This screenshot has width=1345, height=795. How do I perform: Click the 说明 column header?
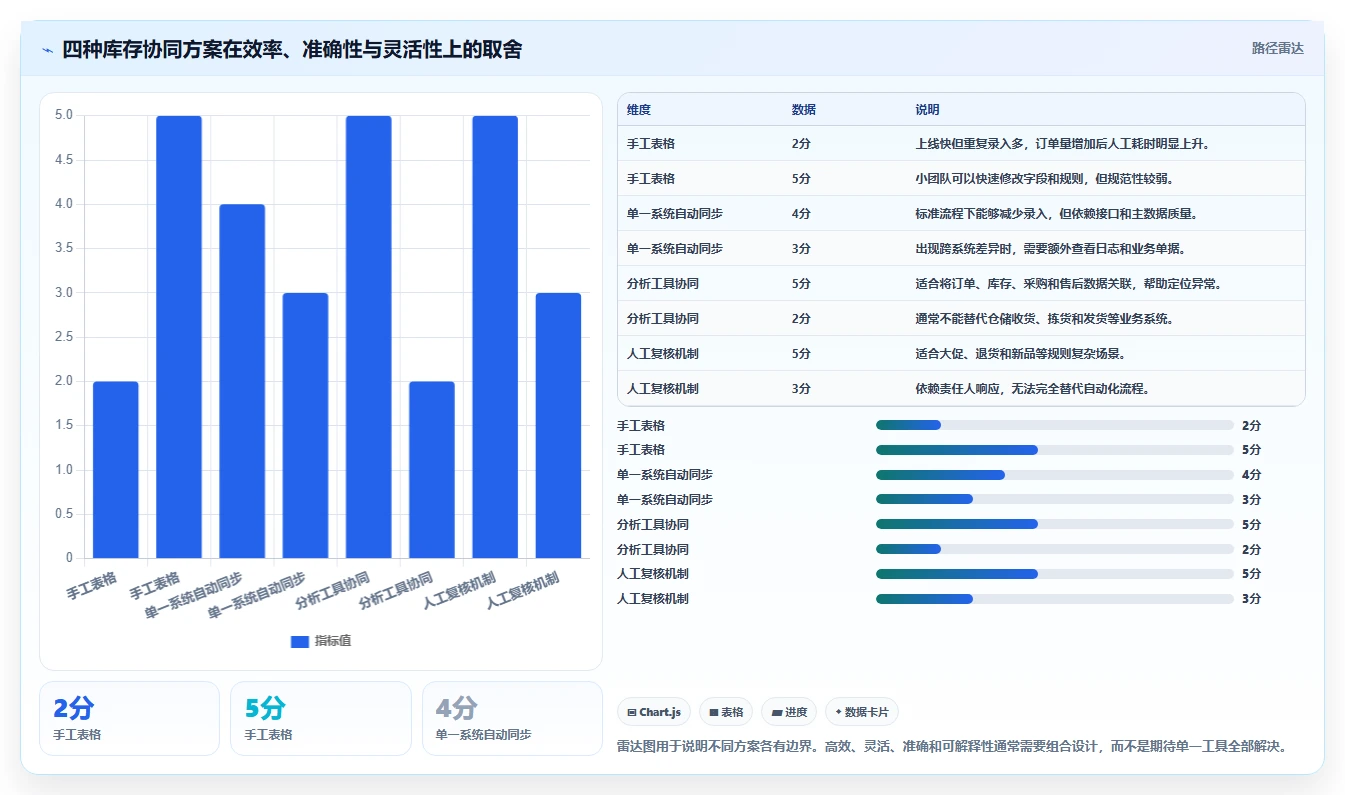tap(927, 110)
